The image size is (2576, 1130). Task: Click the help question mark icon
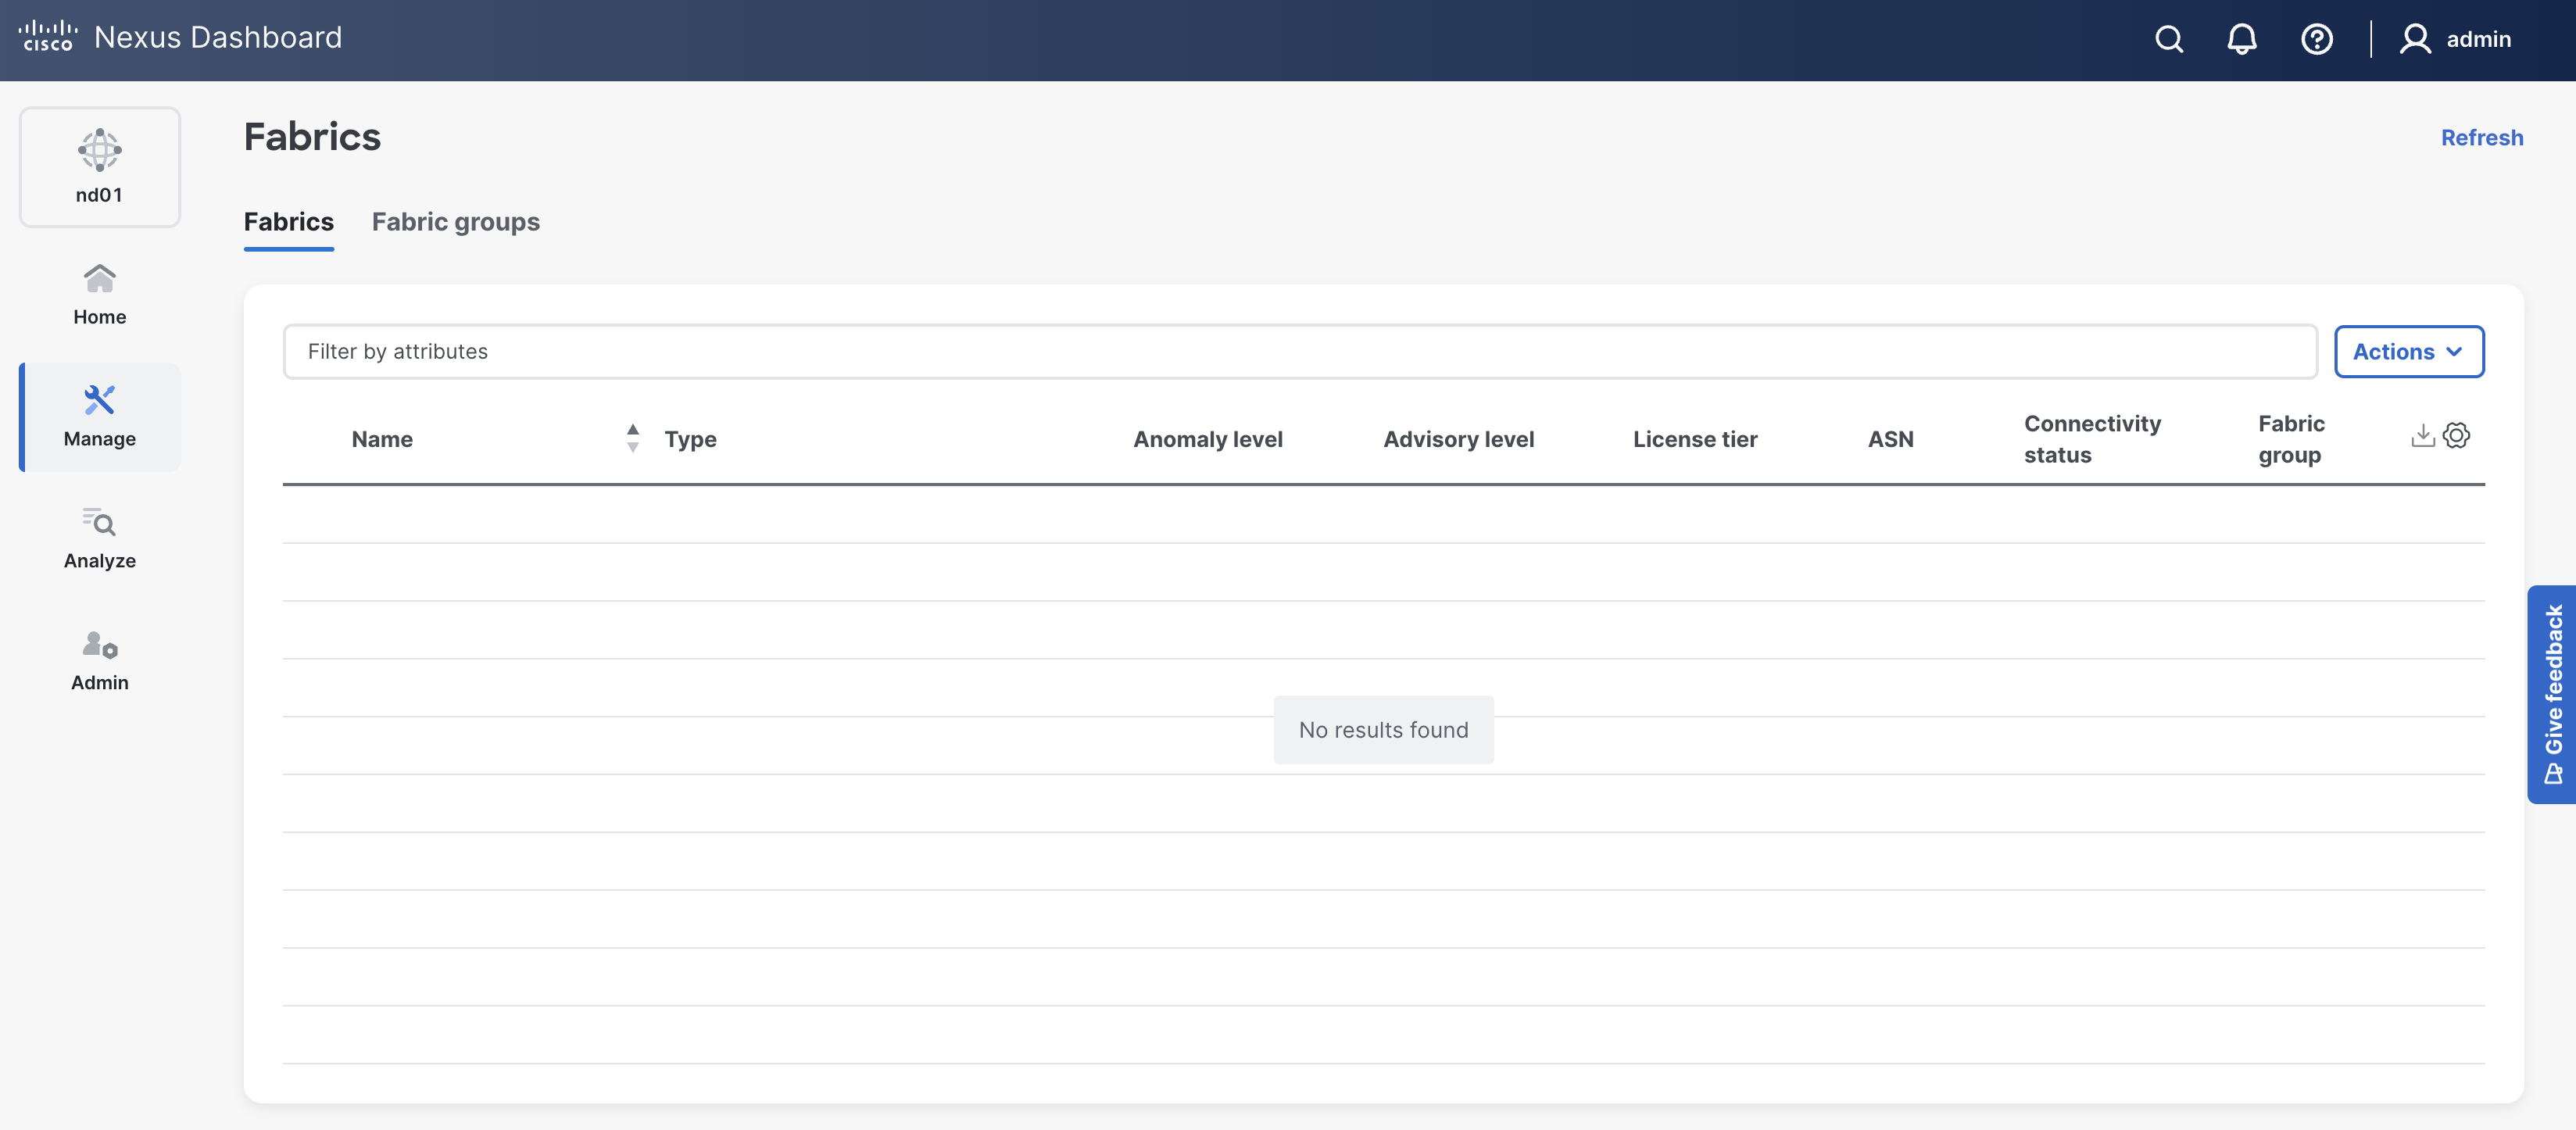2316,39
